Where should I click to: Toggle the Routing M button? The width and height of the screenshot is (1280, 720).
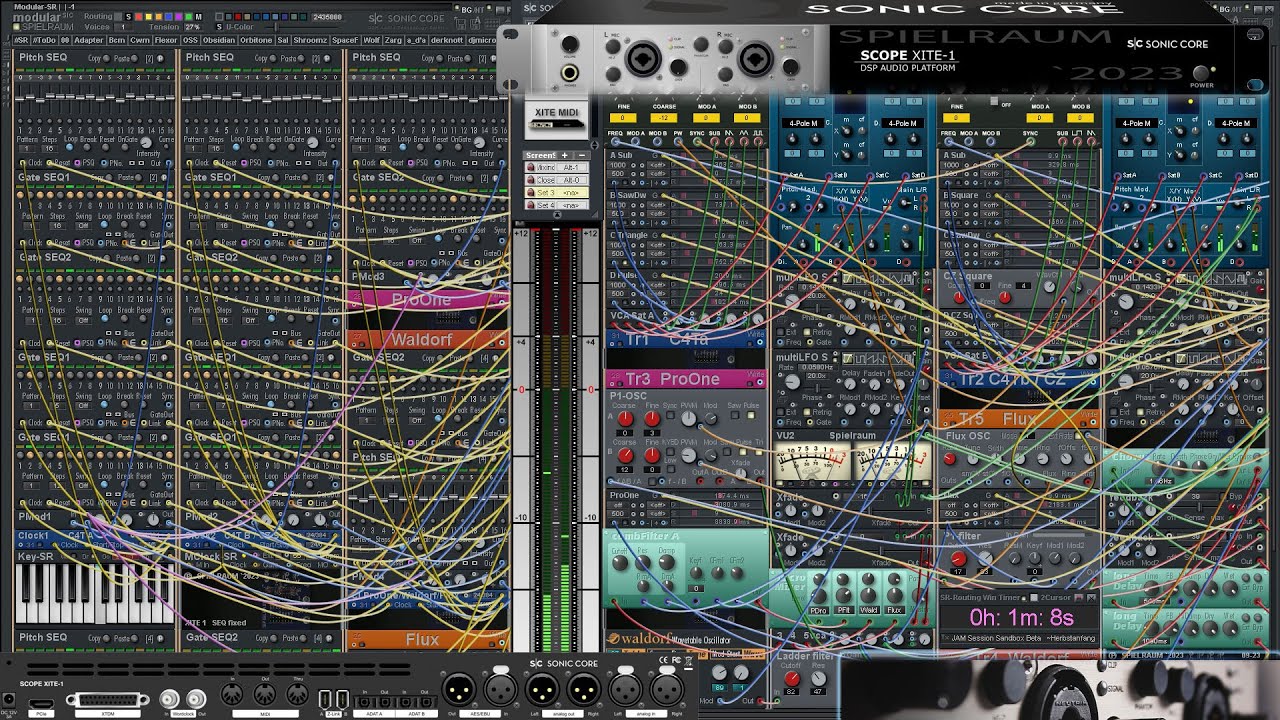pos(198,17)
